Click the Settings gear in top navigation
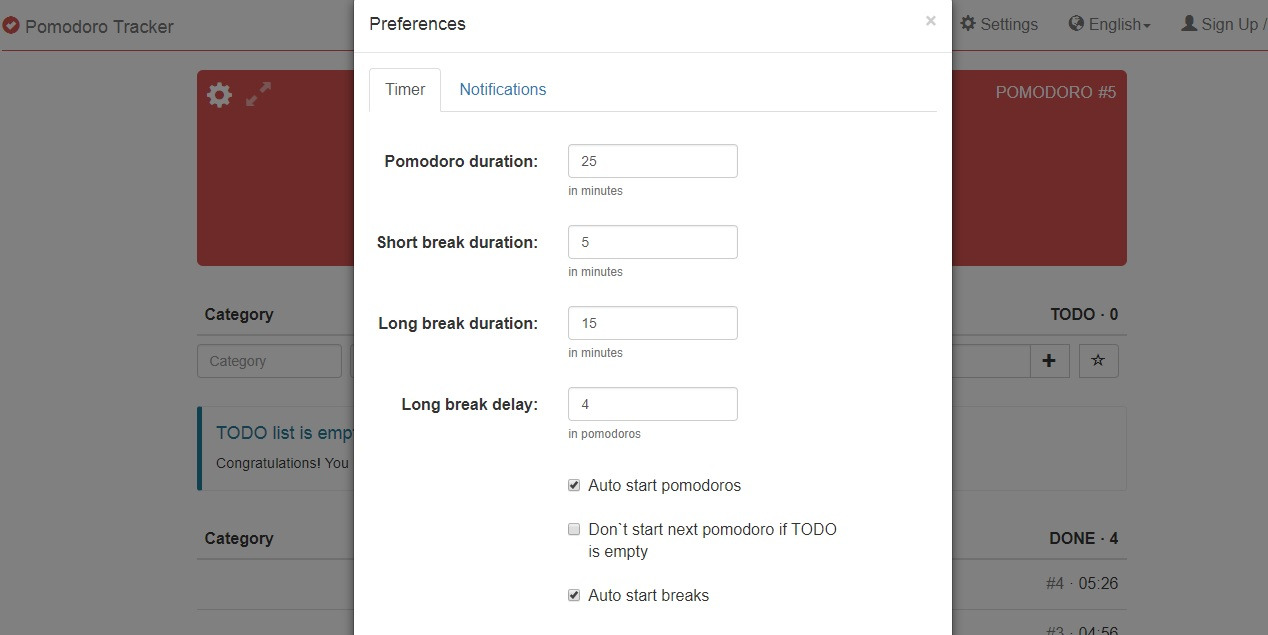This screenshot has height=635, width=1268. [968, 23]
